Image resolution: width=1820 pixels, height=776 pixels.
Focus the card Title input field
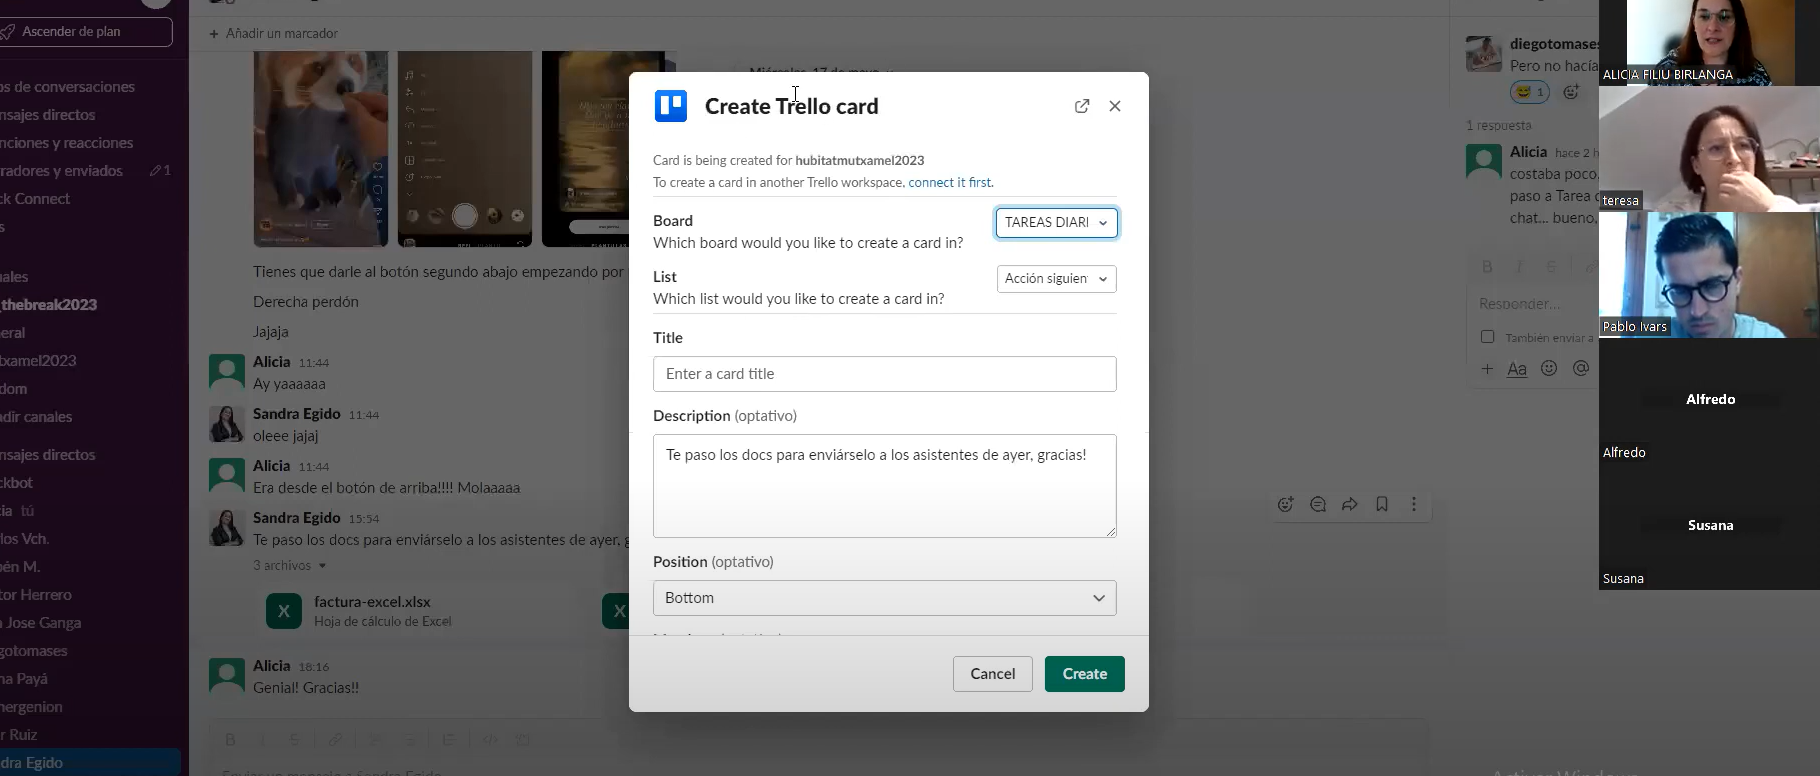point(885,374)
